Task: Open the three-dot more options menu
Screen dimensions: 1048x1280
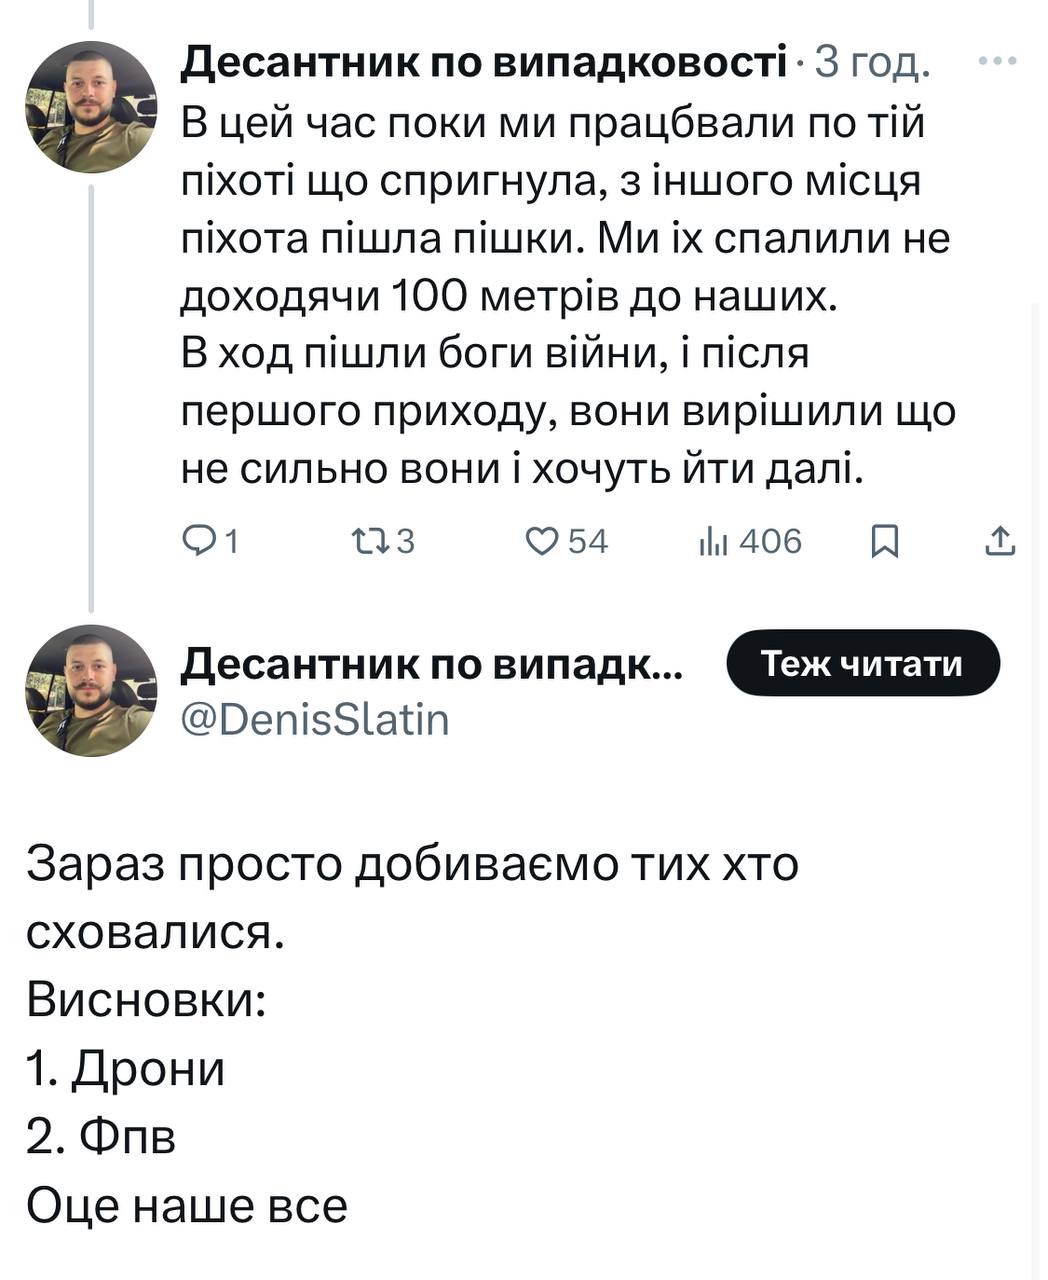Action: [x=996, y=62]
